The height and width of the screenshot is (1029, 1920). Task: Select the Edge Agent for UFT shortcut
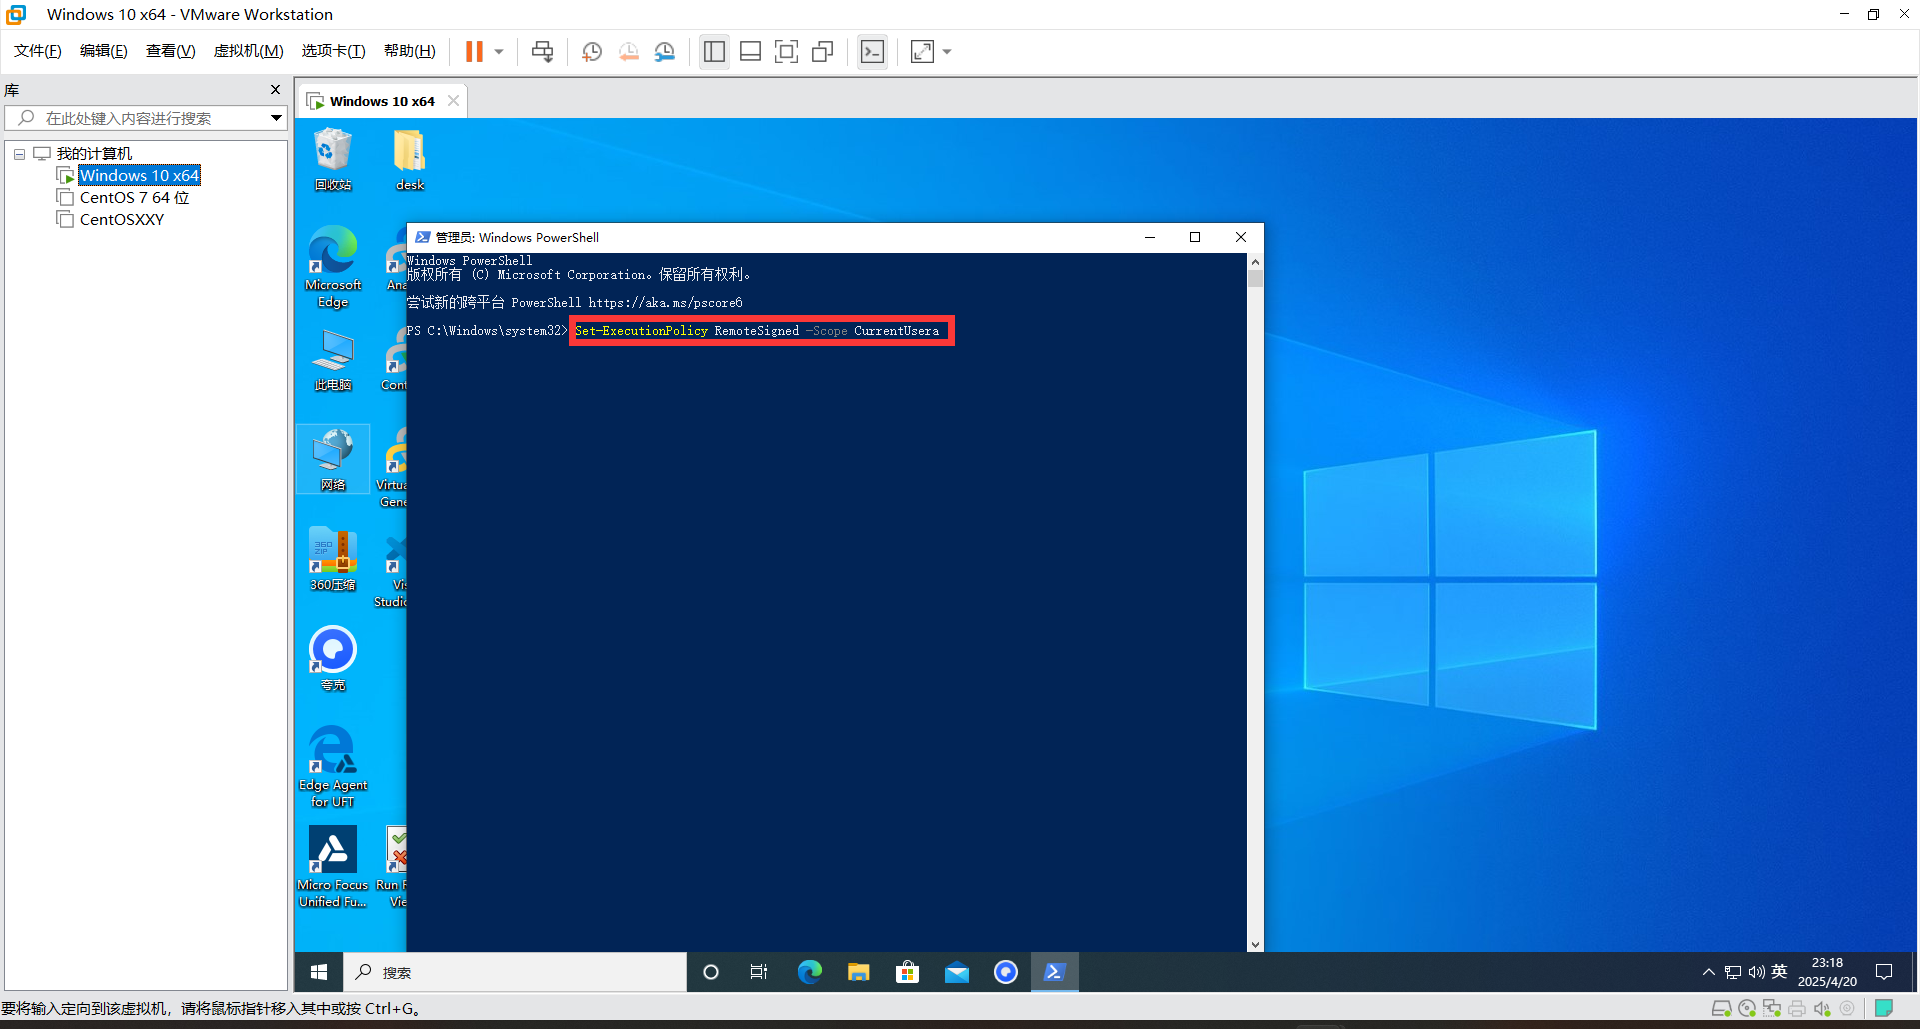333,766
